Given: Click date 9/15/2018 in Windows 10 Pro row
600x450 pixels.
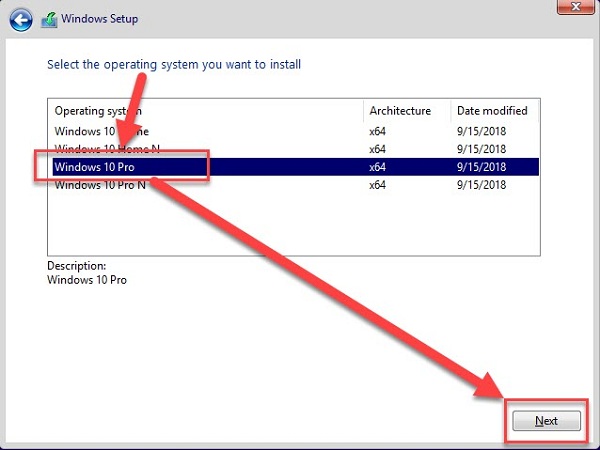Looking at the screenshot, I should coord(481,167).
